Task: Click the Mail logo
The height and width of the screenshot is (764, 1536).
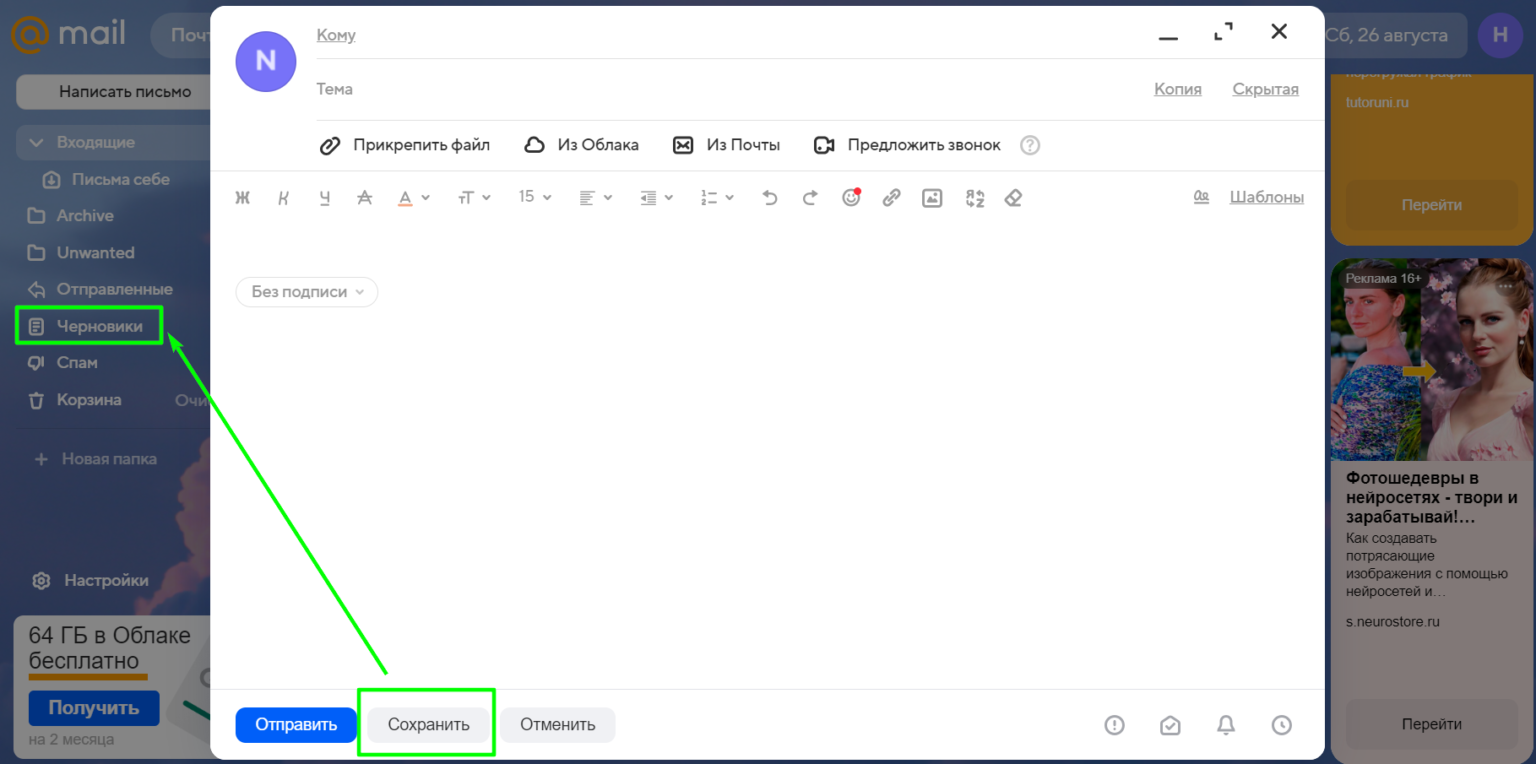Action: tap(69, 34)
